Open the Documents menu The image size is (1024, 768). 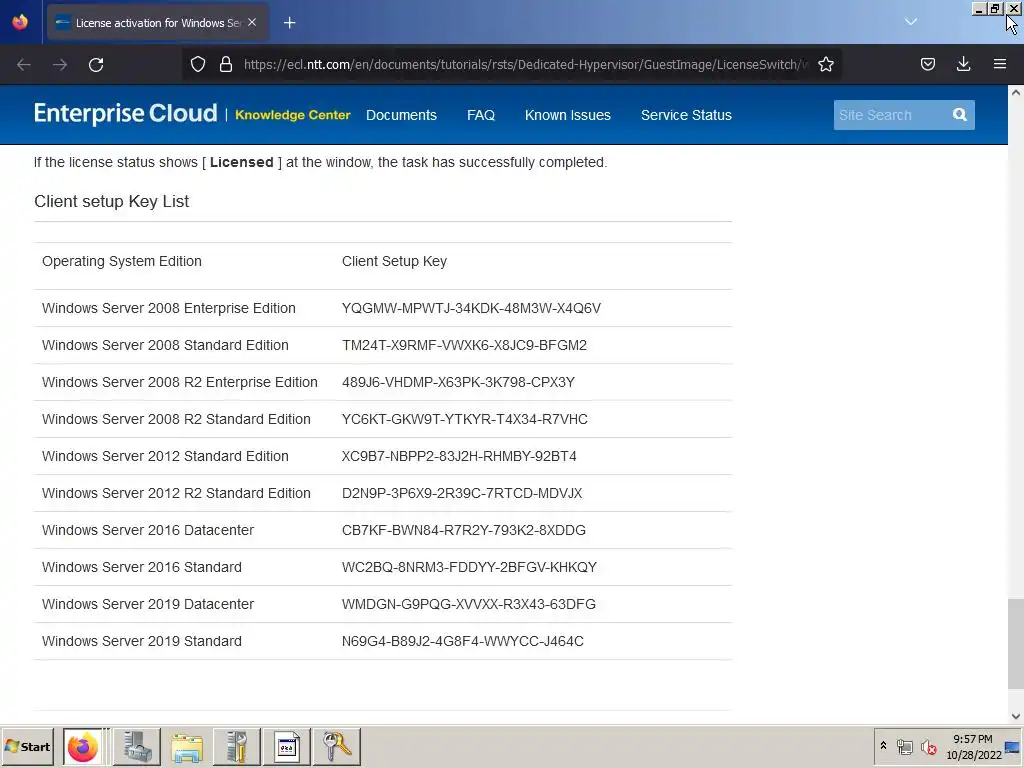coord(401,115)
